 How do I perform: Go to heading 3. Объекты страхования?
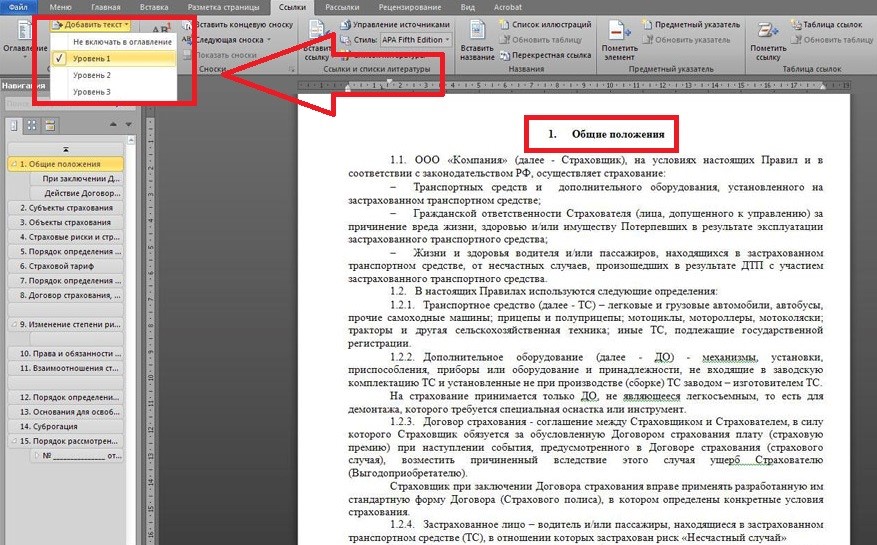[65, 222]
